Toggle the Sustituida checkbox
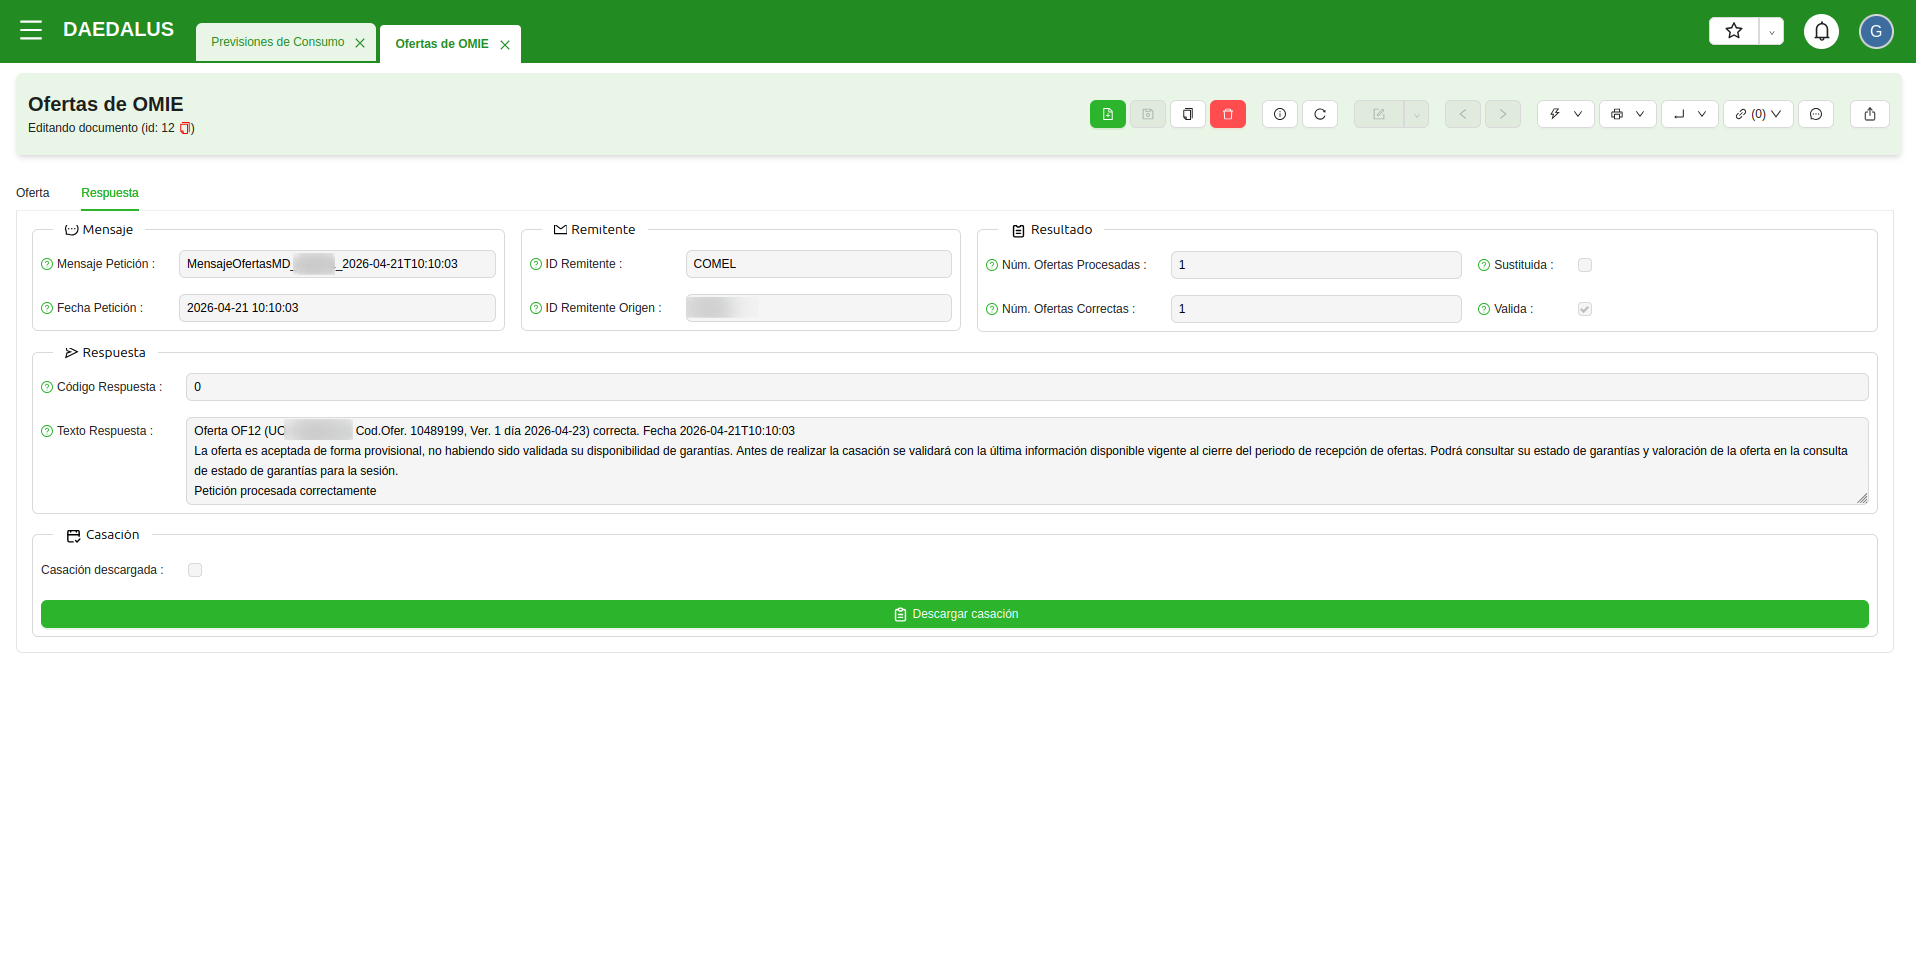Screen dimensions: 1916x958 pos(1584,265)
